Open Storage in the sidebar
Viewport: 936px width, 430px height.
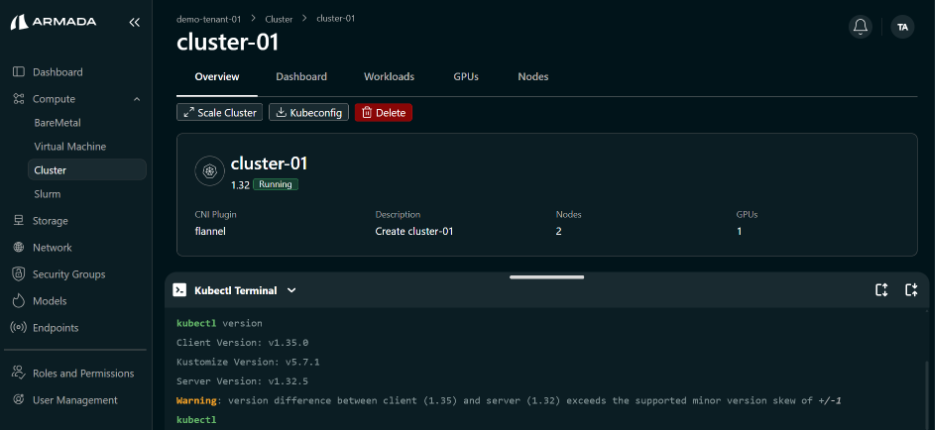(50, 220)
